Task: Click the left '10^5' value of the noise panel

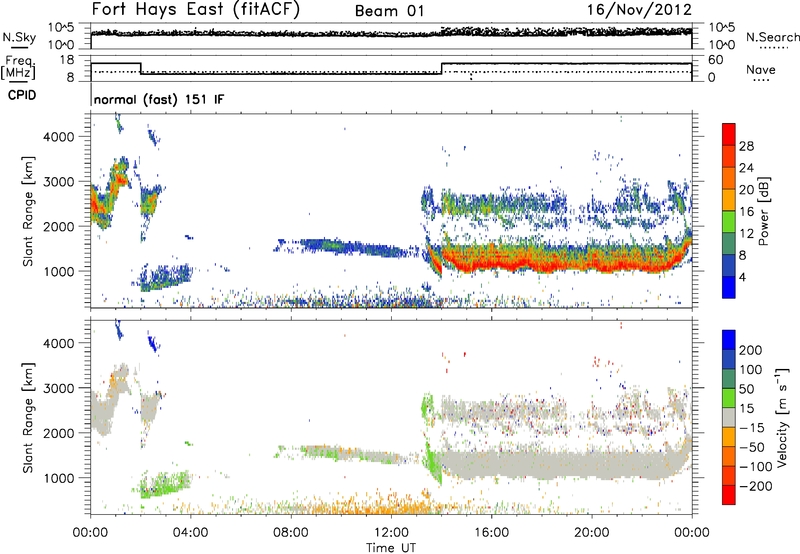Action: [x=61, y=28]
